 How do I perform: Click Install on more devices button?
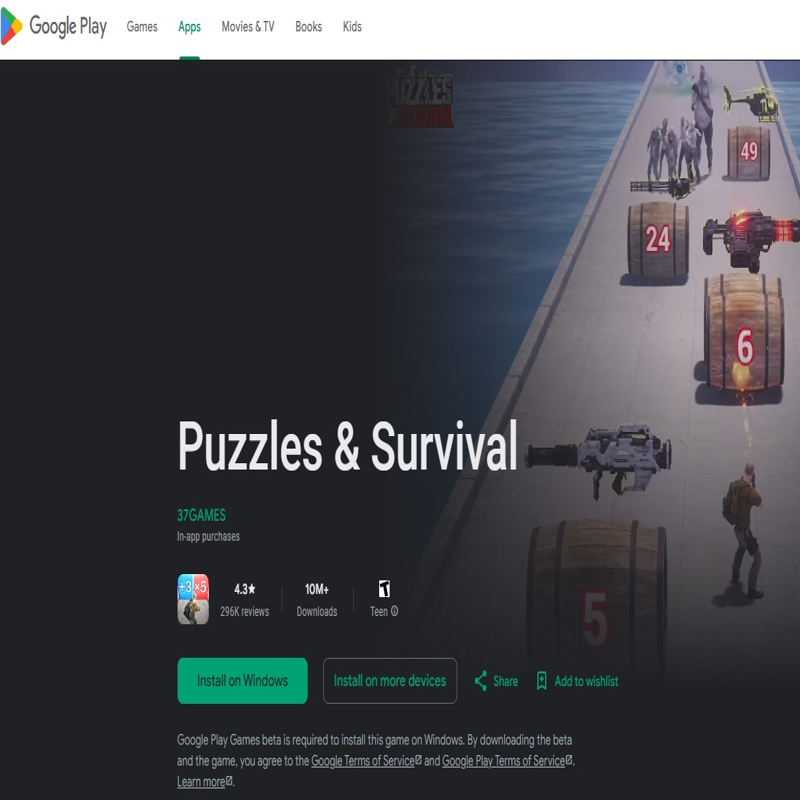390,681
